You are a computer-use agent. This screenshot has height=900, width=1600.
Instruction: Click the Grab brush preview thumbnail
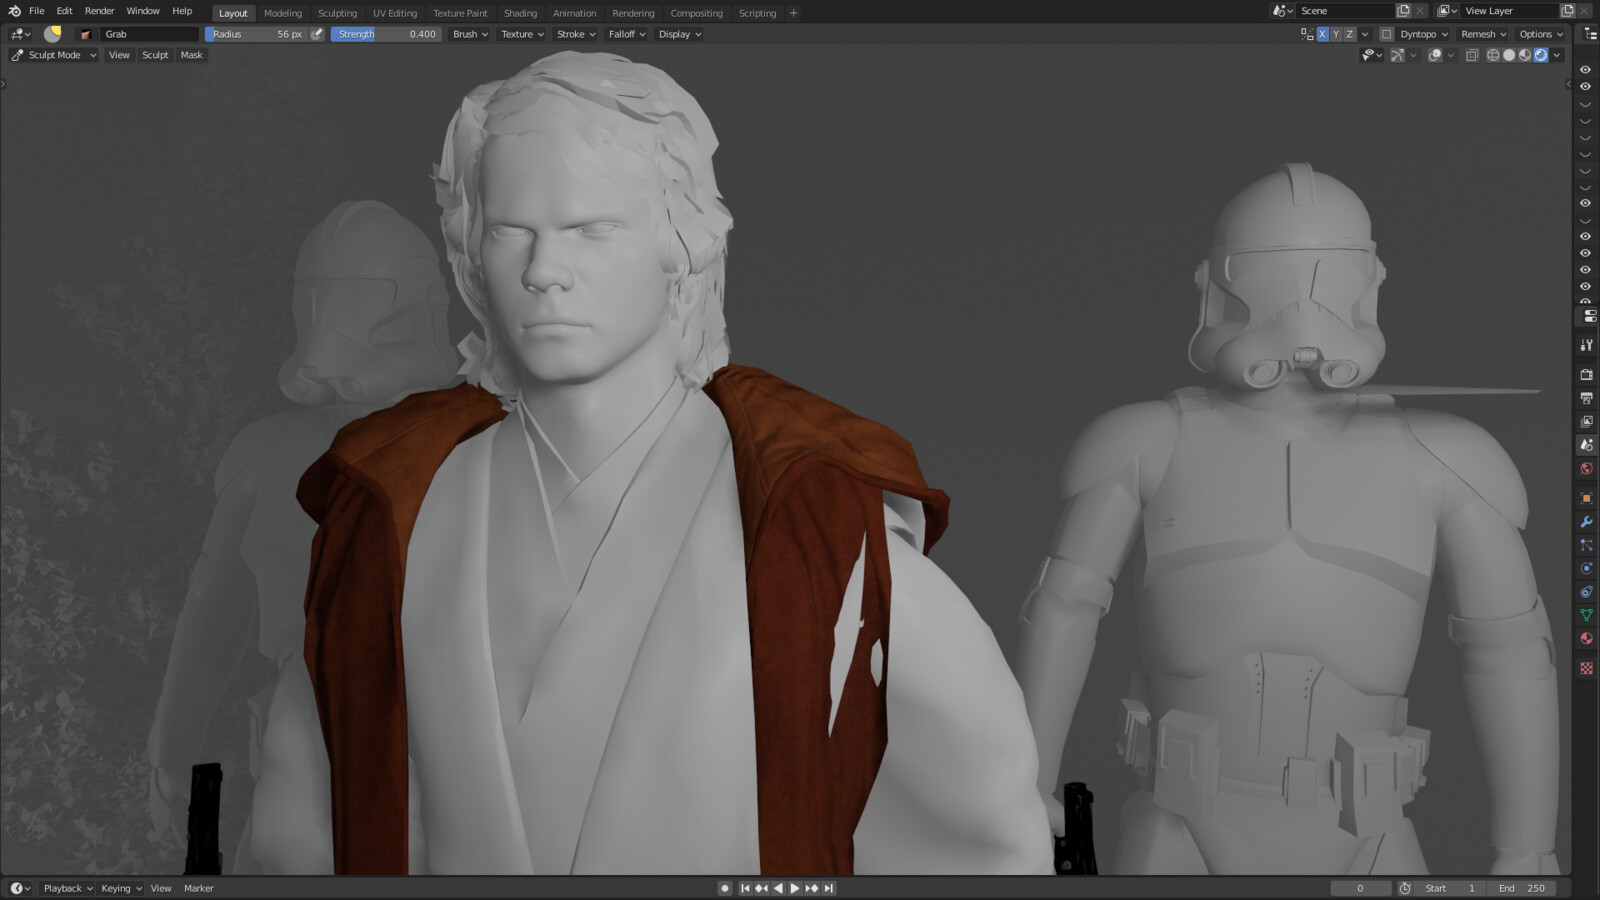[53, 34]
